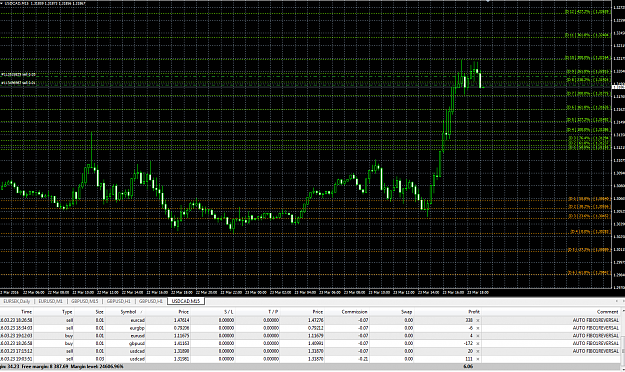
Task: Select the gbpusd symbol cell
Action: tap(138, 343)
